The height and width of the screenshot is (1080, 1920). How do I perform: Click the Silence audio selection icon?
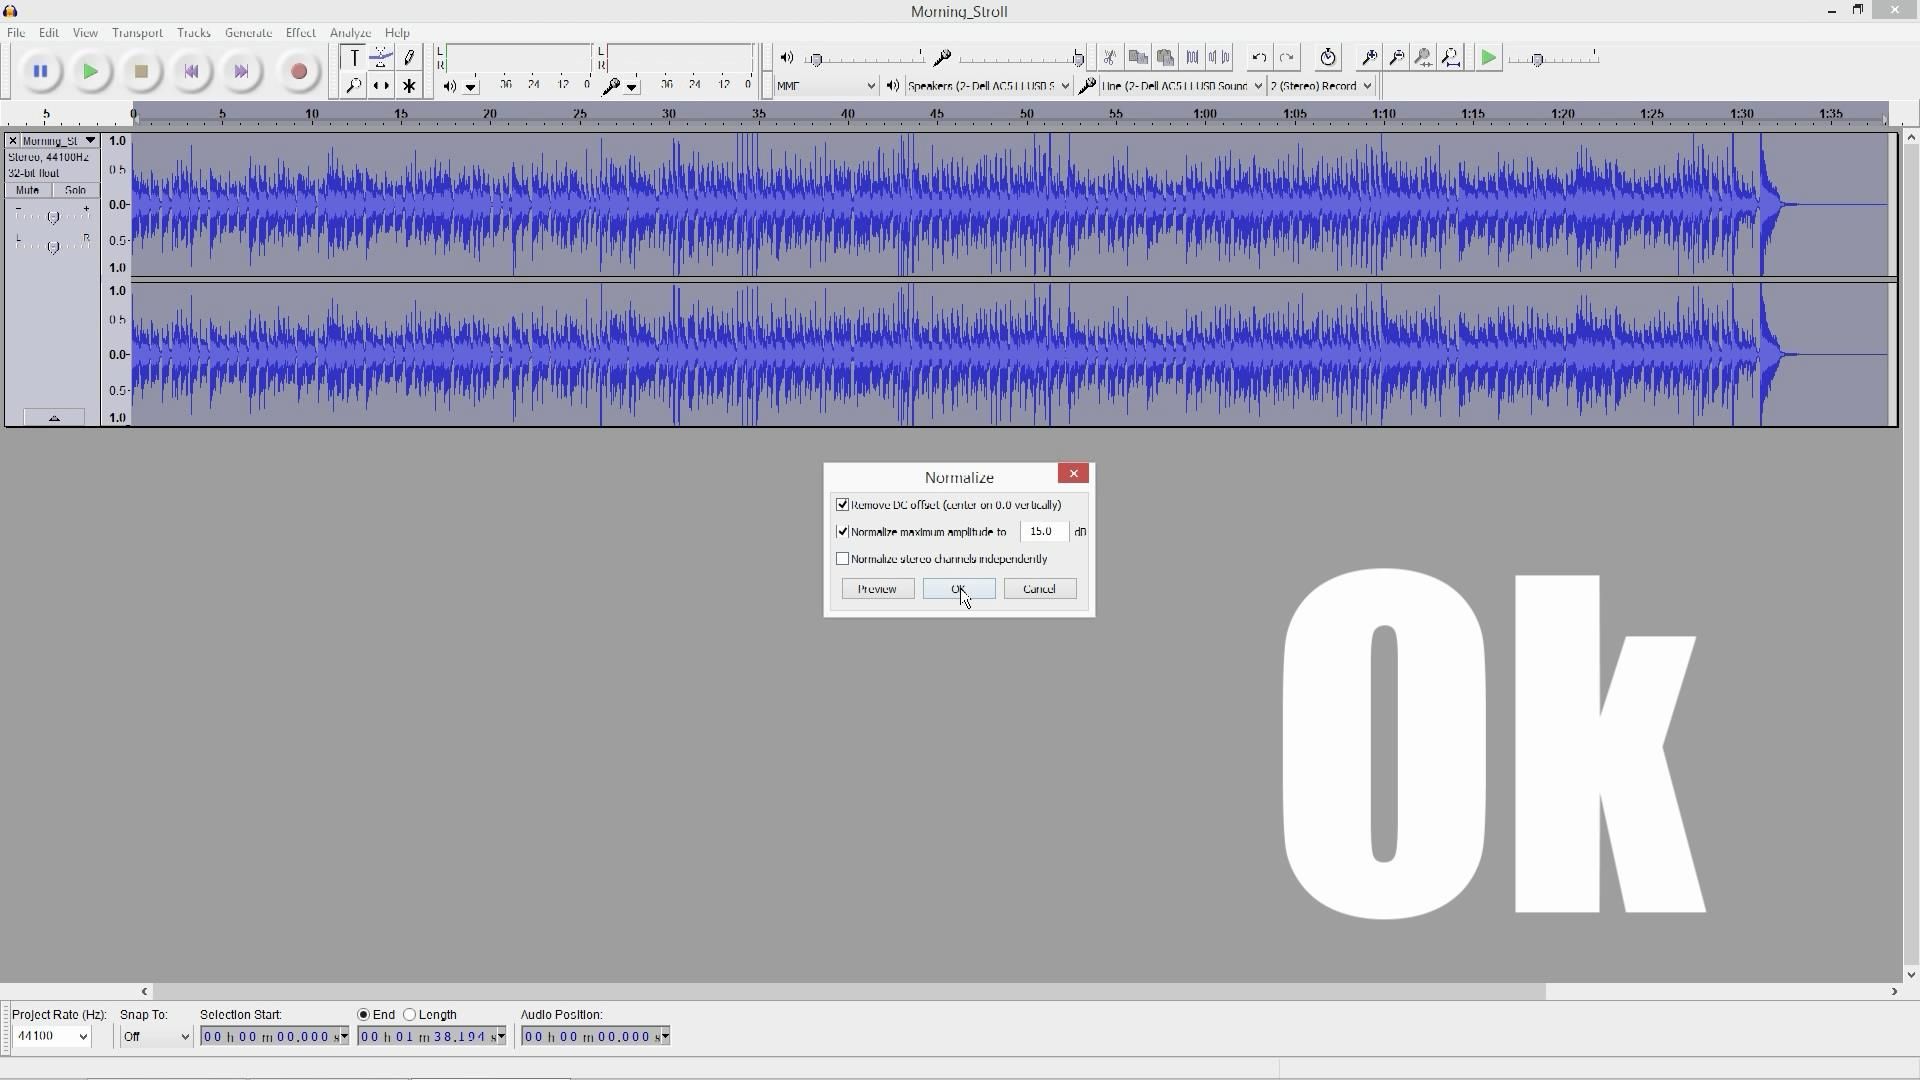[1219, 57]
